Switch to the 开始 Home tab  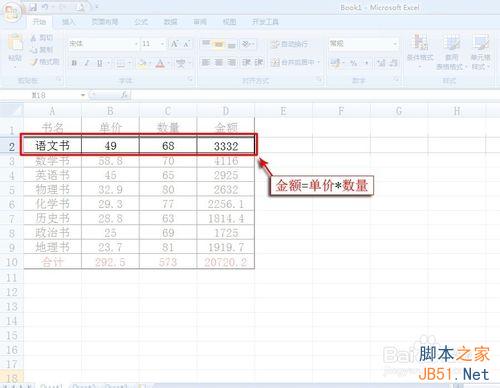pos(39,22)
